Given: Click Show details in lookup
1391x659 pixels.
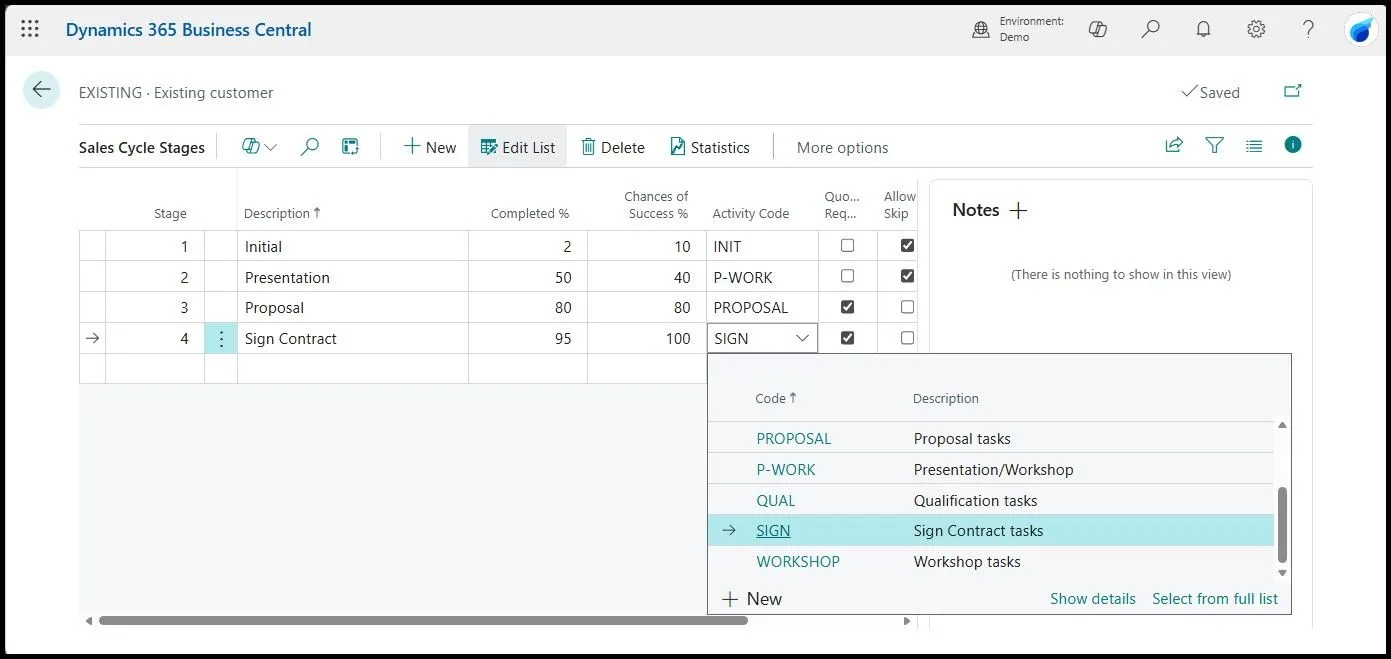Looking at the screenshot, I should click(1093, 599).
